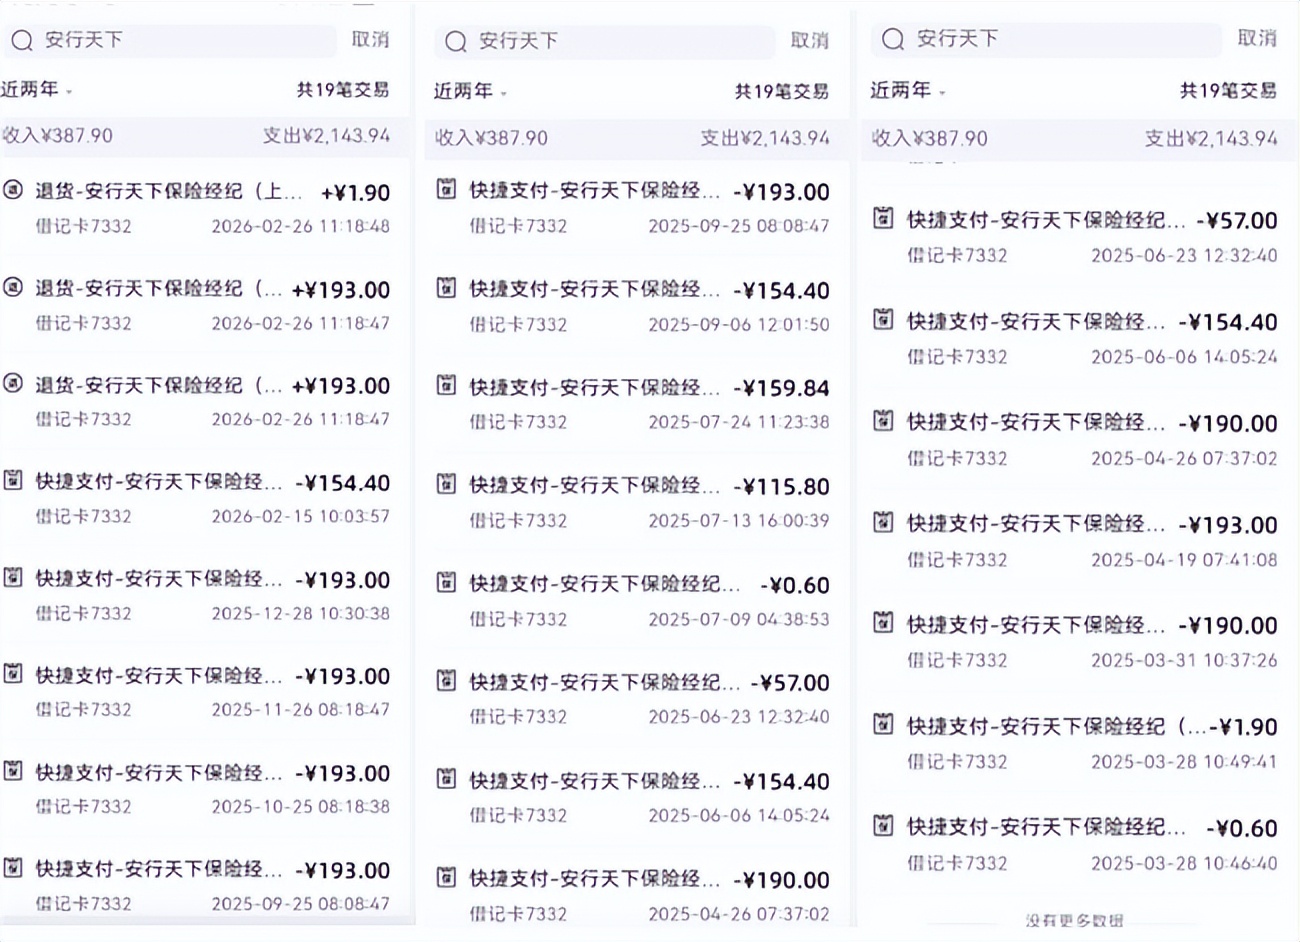The width and height of the screenshot is (1300, 942).
Task: Click the refund icon for the +¥1.90 transaction
Action: (x=13, y=190)
